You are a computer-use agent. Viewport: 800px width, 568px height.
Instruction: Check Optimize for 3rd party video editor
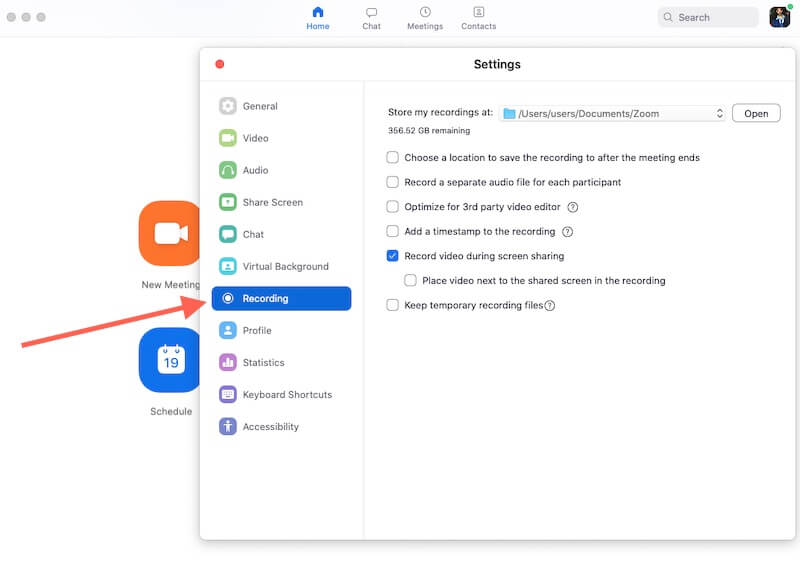[x=392, y=207]
